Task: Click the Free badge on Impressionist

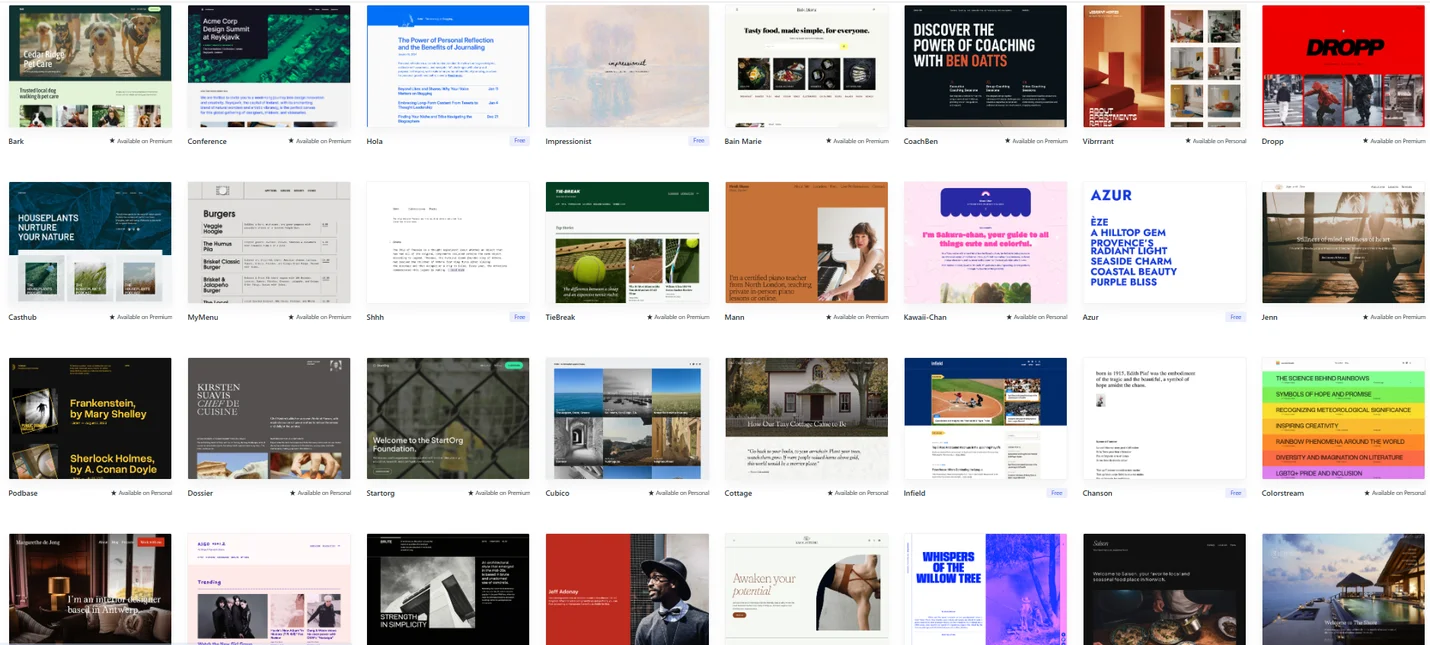Action: coord(699,141)
